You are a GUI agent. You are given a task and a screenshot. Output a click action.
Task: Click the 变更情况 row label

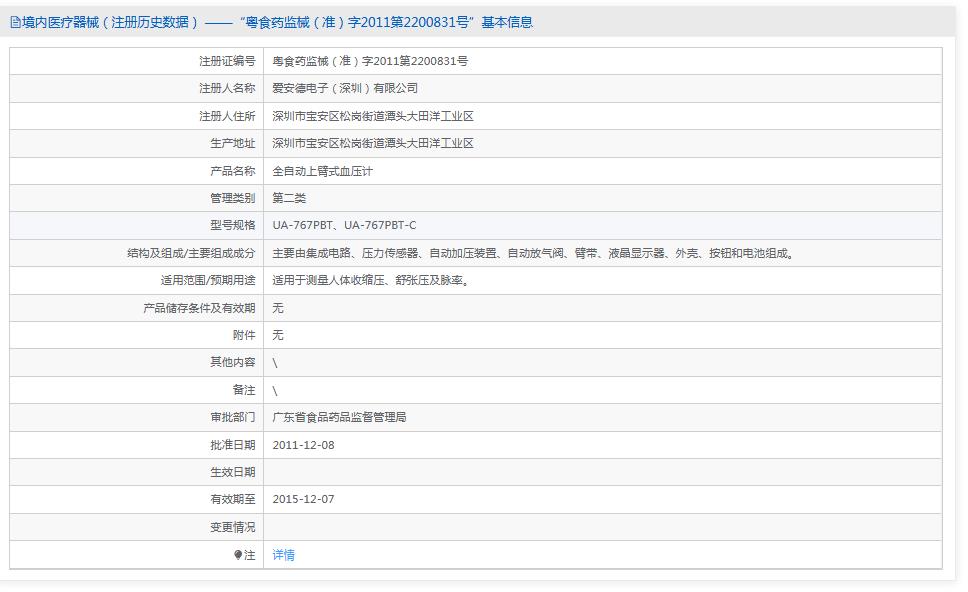232,527
